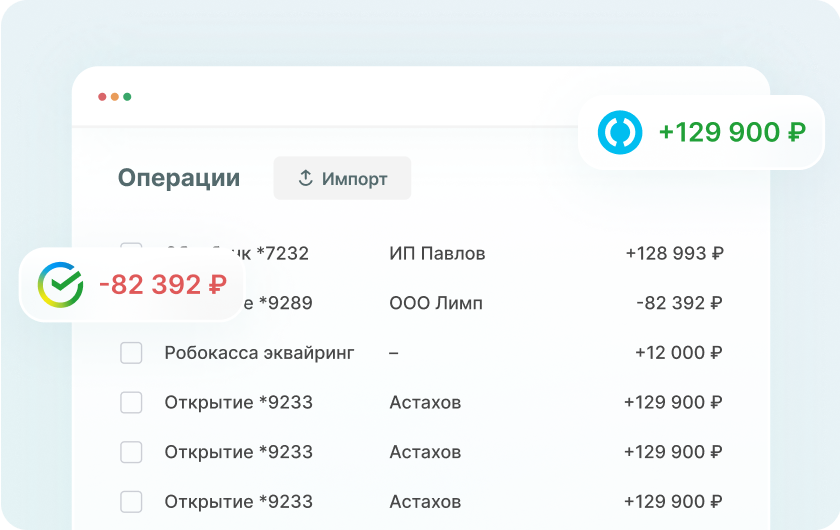Viewport: 840px width, 530px height.
Task: Open the ООО Лимп counterparty
Action: click(436, 303)
